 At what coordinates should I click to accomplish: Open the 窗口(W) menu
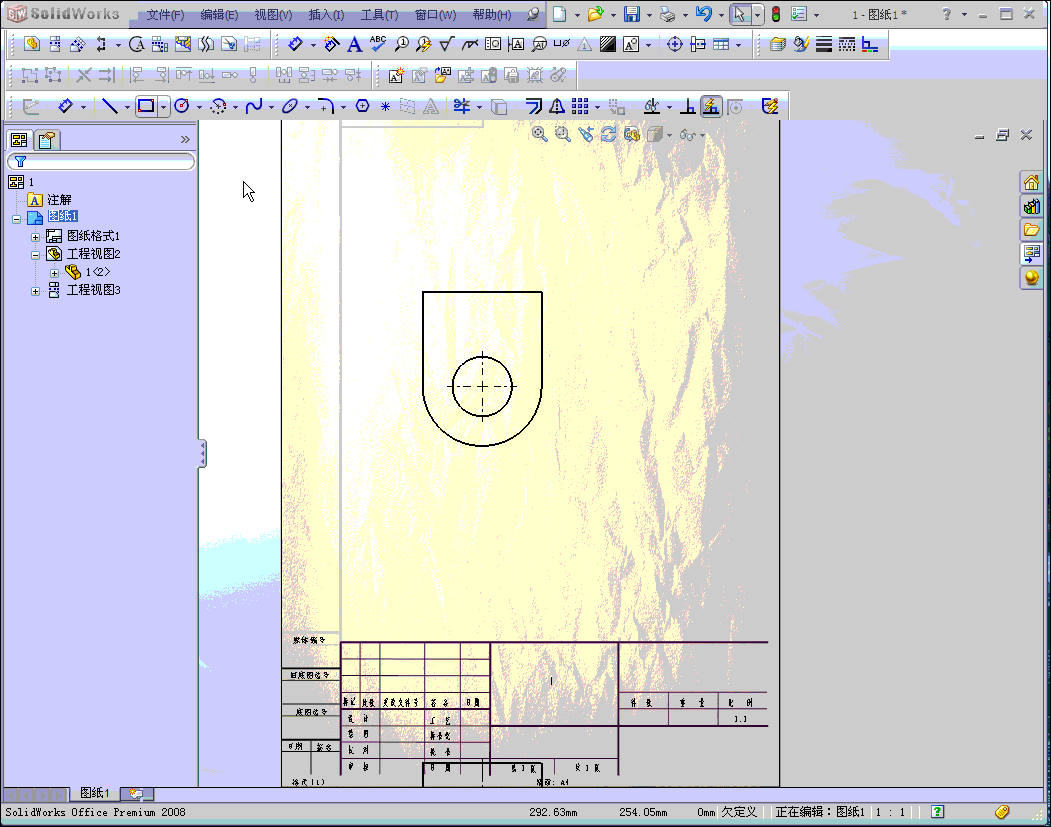click(435, 15)
